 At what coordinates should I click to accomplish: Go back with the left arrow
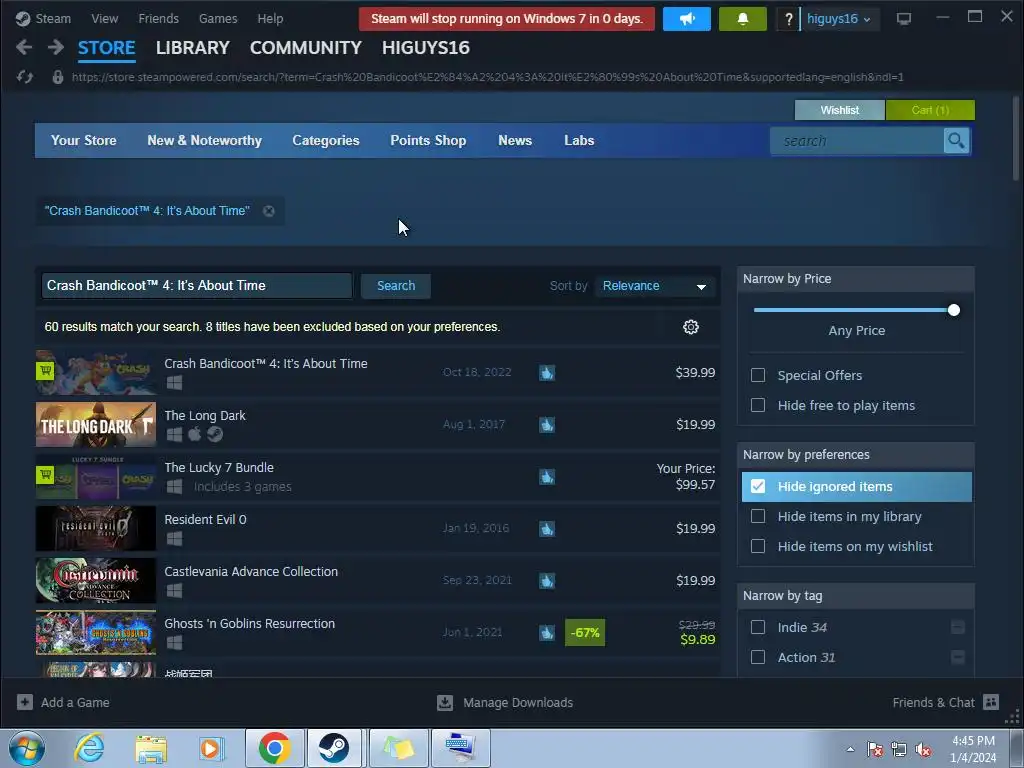(24, 47)
